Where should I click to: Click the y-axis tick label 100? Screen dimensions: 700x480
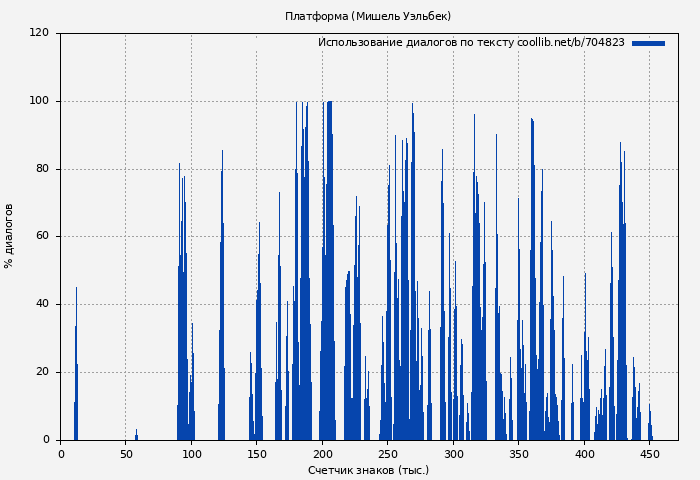(x=39, y=101)
